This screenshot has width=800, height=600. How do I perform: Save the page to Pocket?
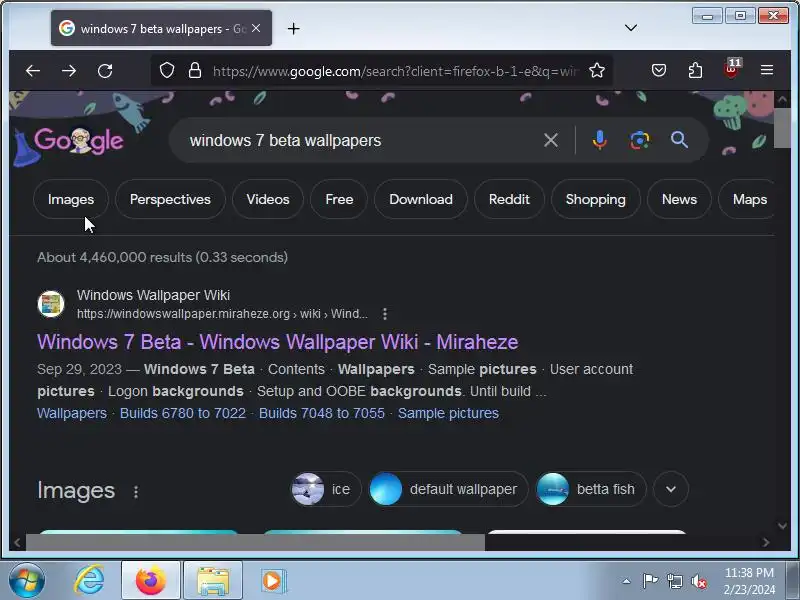659,70
